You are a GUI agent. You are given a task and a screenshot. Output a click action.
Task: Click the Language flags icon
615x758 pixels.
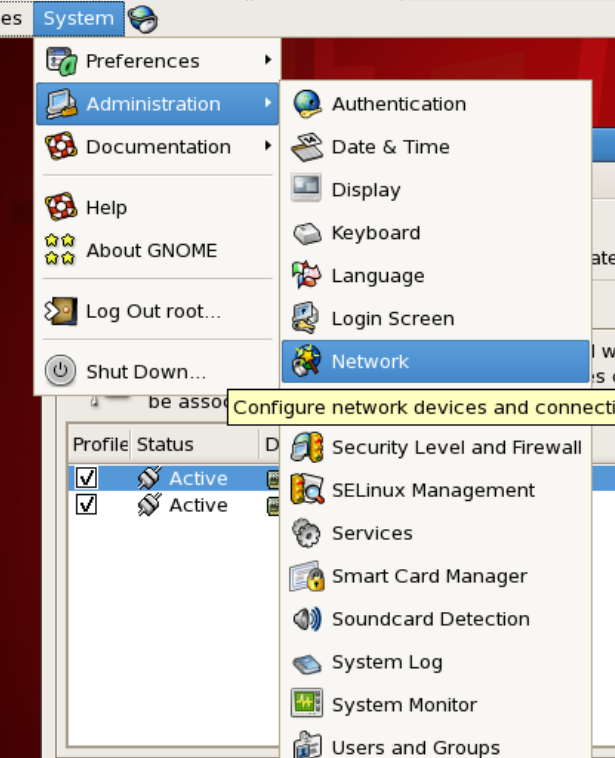point(307,275)
